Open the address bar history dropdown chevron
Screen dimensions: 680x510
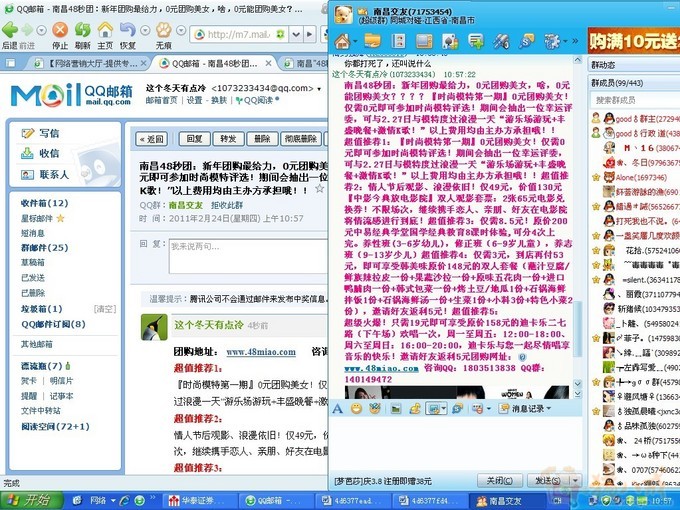[x=296, y=34]
